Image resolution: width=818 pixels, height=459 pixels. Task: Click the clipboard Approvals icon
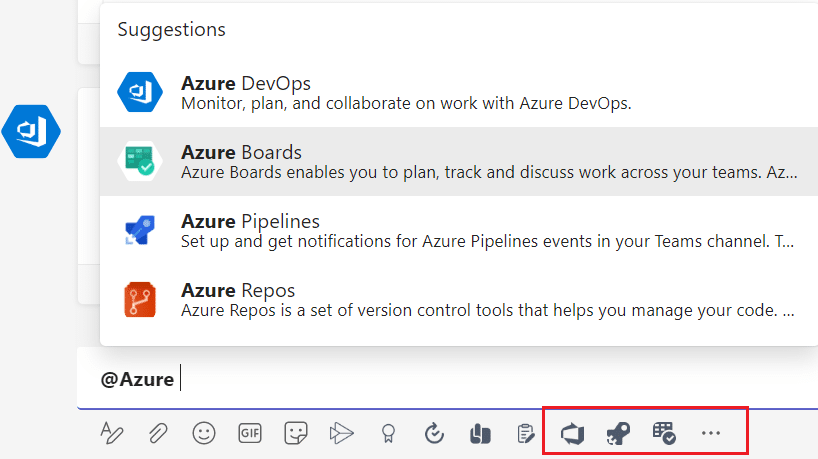525,433
